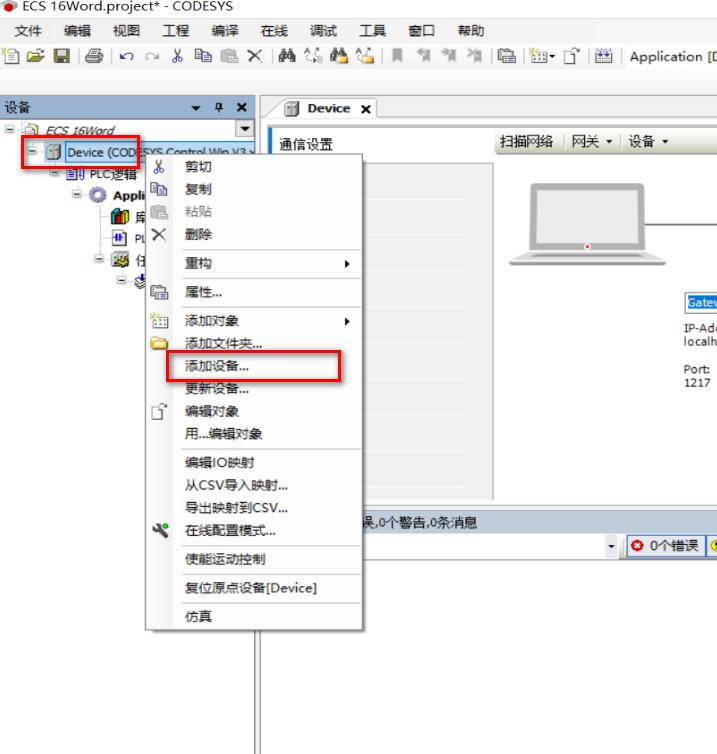Cut selection with toolbar scissors icon
This screenshot has width=717, height=754.
177,56
